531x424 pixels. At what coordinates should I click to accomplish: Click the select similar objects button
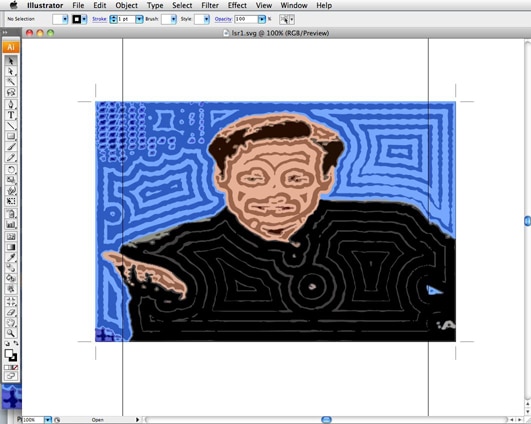pyautogui.click(x=284, y=20)
